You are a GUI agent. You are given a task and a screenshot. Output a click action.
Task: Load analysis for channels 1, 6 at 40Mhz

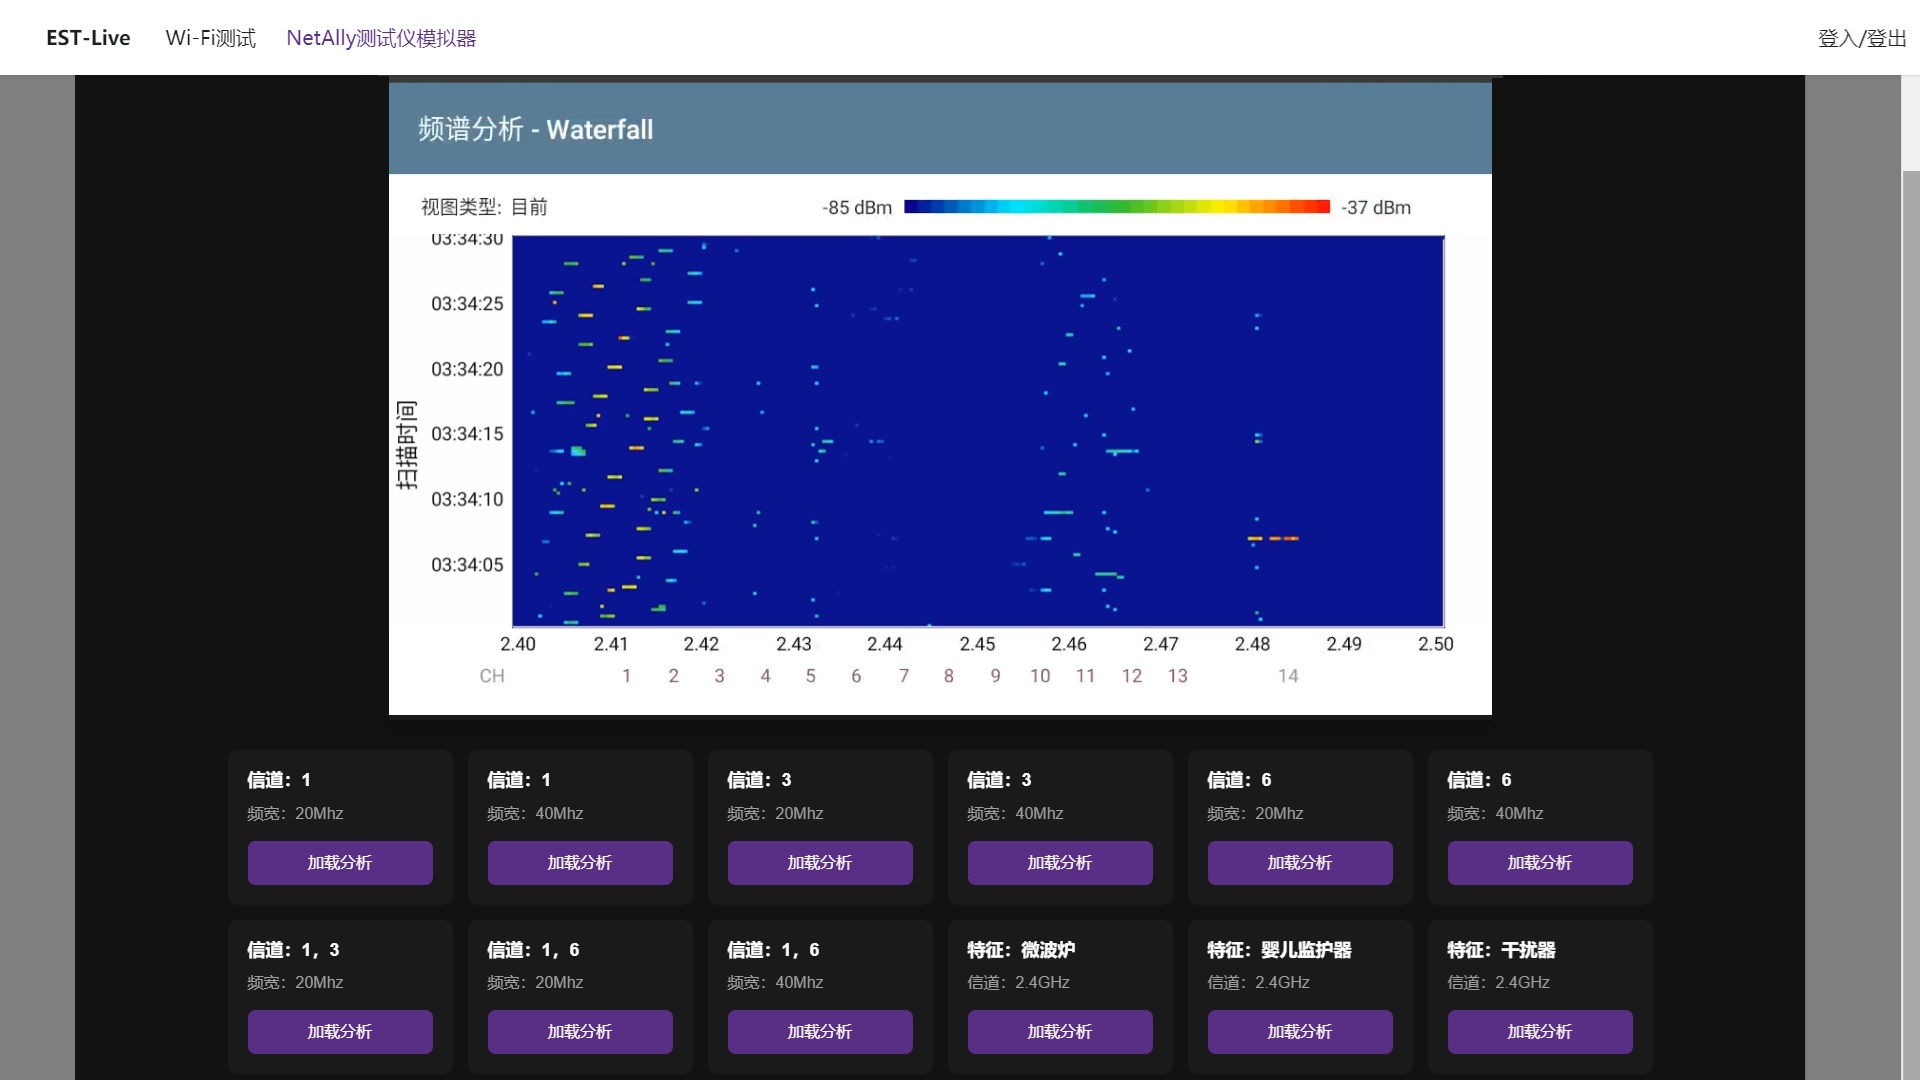[x=820, y=1031]
